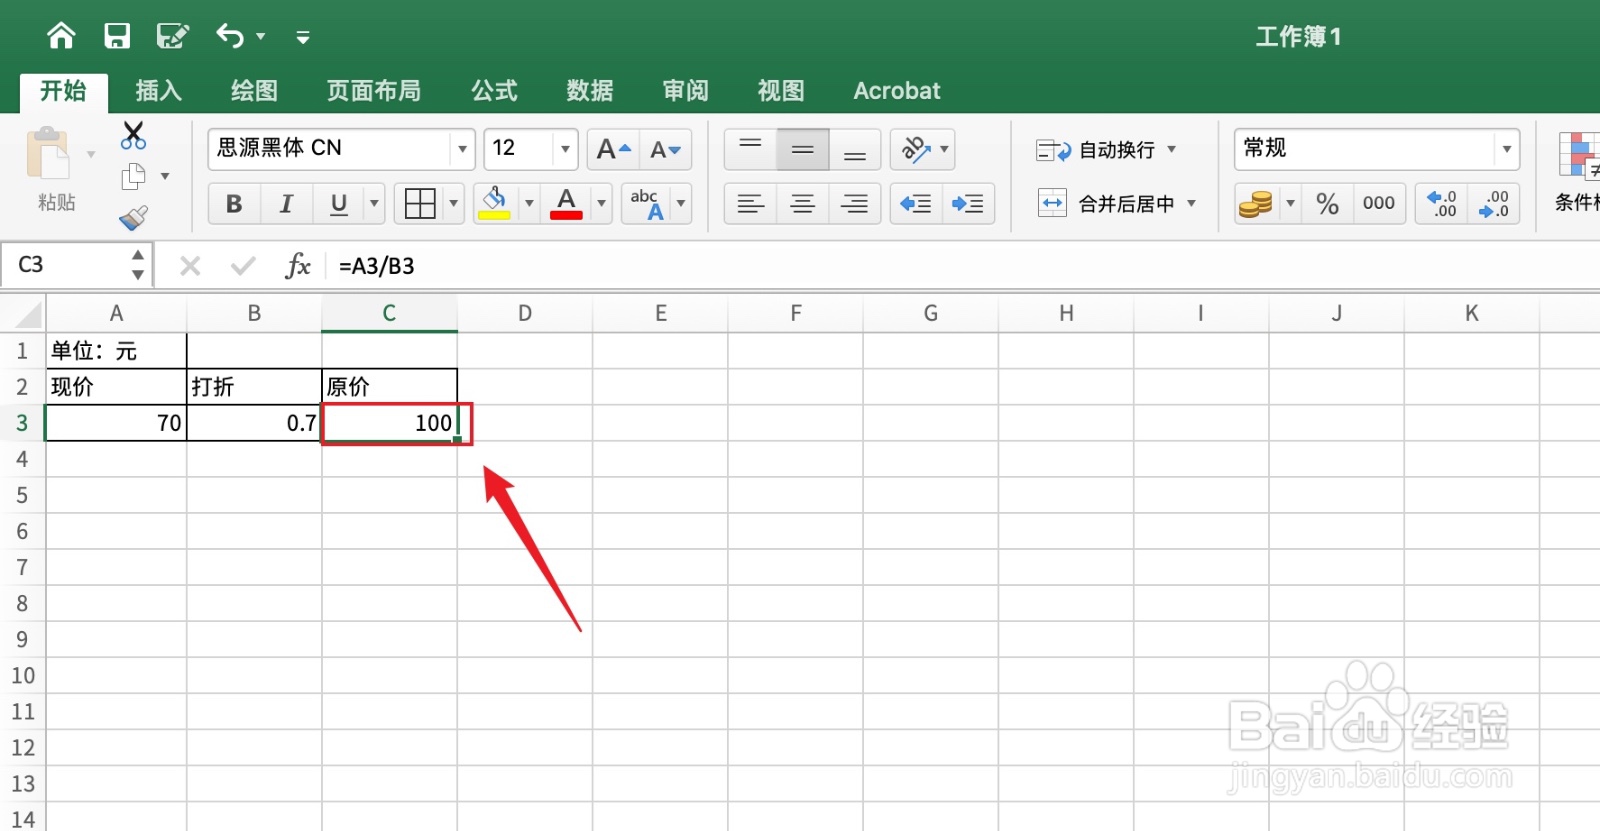Viewport: 1600px width, 831px height.
Task: Open the 视图 ribbon tab
Action: point(781,91)
